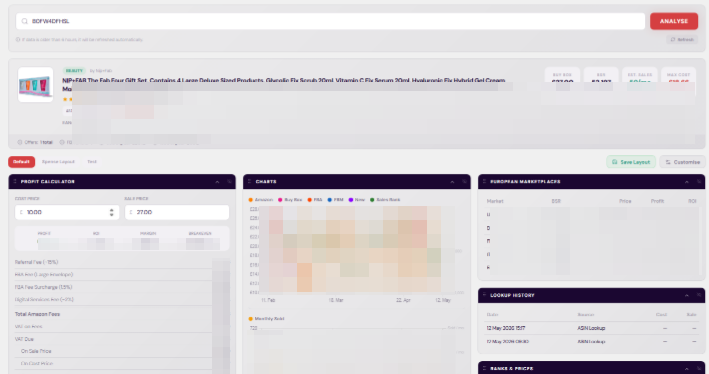Image resolution: width=709 pixels, height=374 pixels.
Task: Click the Offers: 1 total label
Action: coord(35,142)
